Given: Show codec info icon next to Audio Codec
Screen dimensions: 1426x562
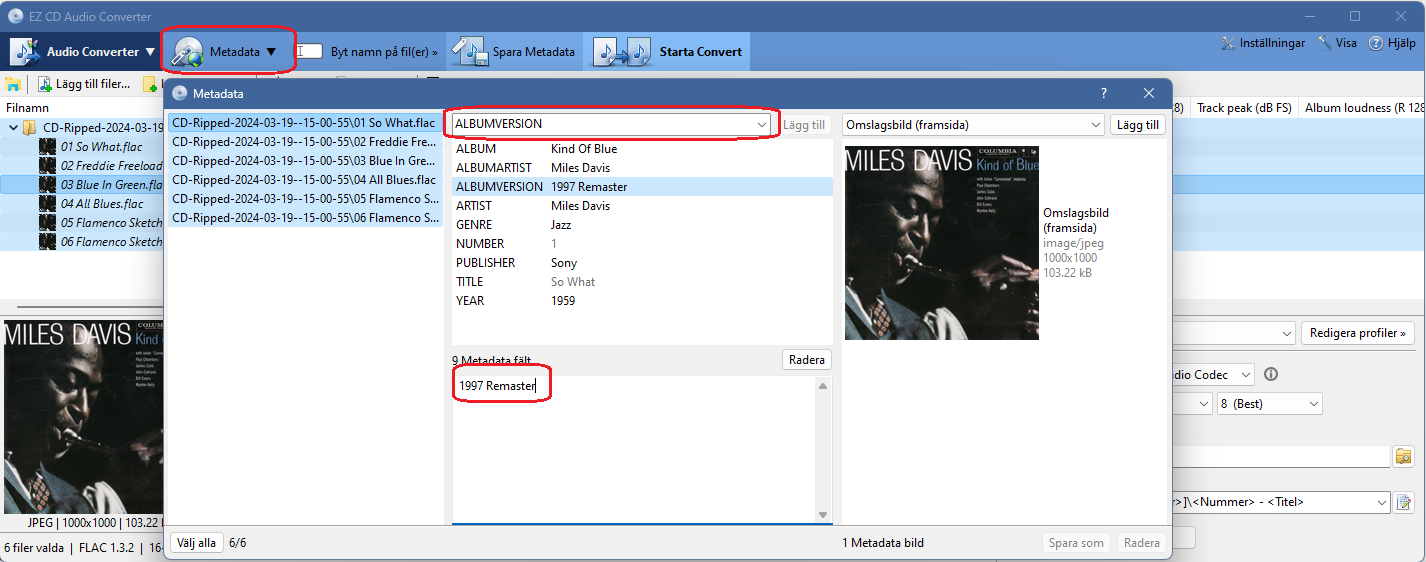Looking at the screenshot, I should pos(1271,375).
